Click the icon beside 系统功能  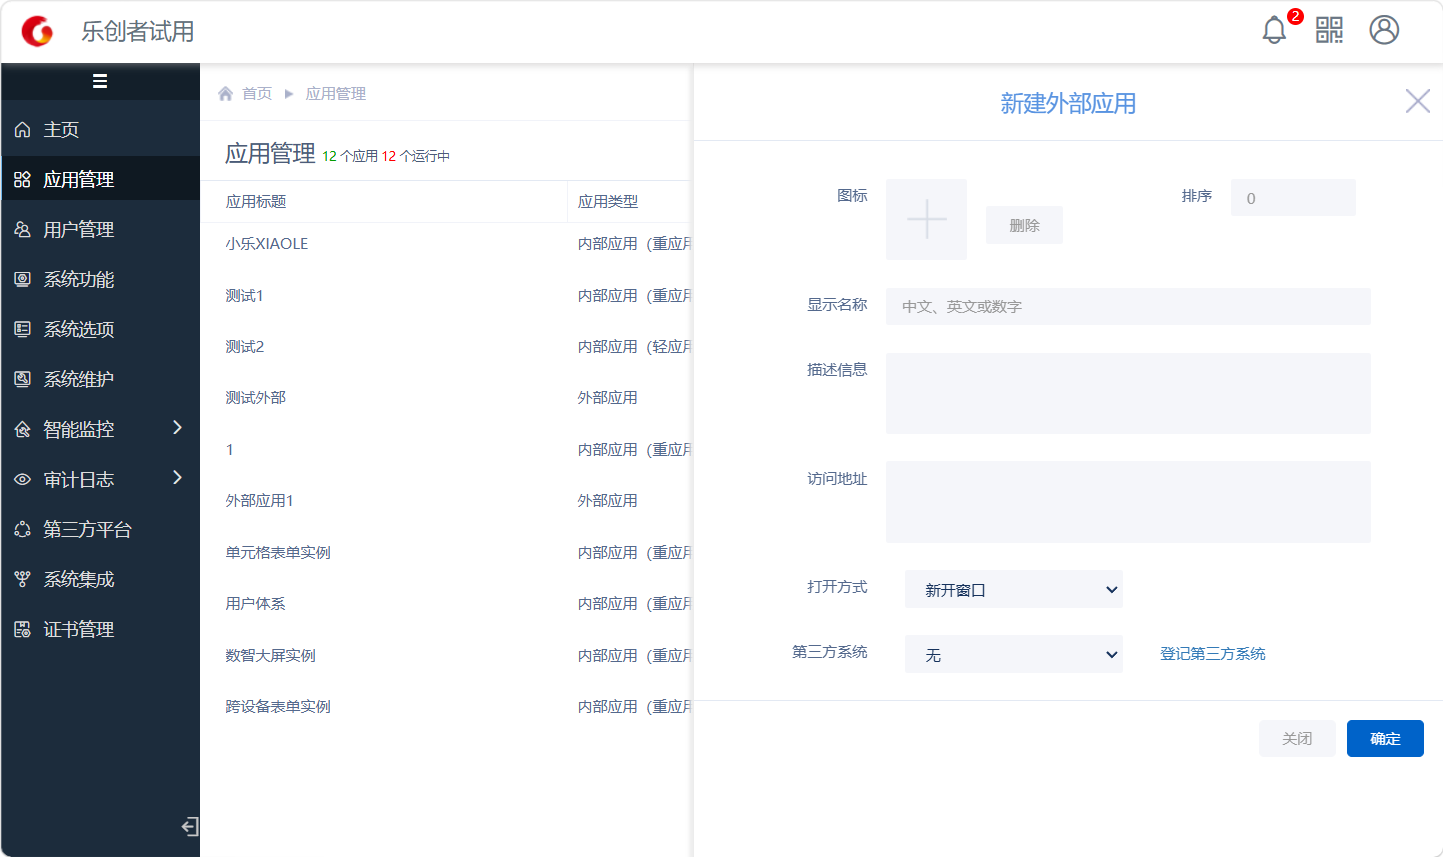tap(22, 280)
